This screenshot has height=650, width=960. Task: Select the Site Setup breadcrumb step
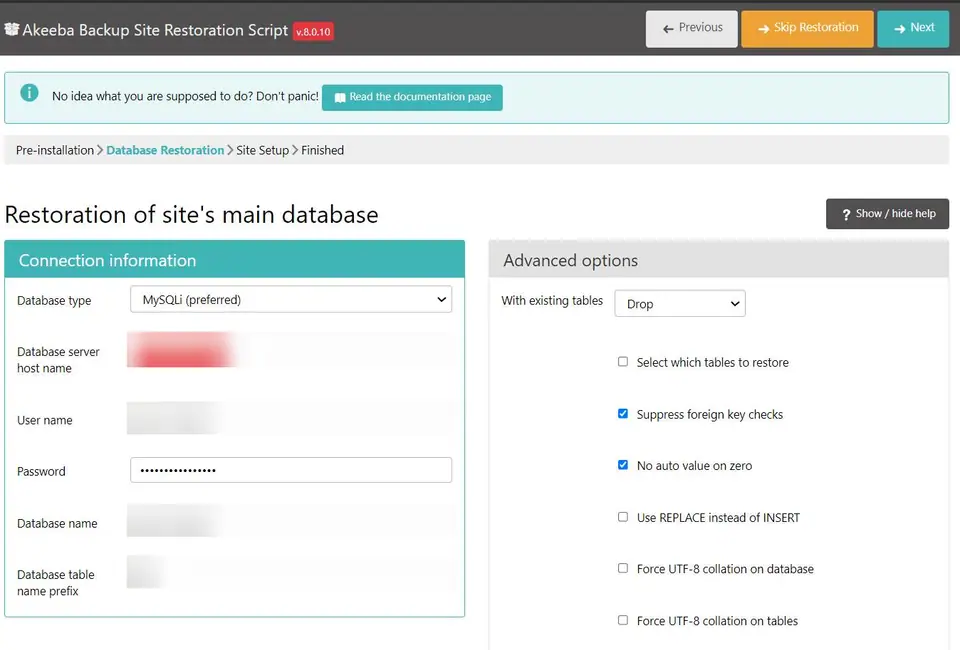coord(262,150)
